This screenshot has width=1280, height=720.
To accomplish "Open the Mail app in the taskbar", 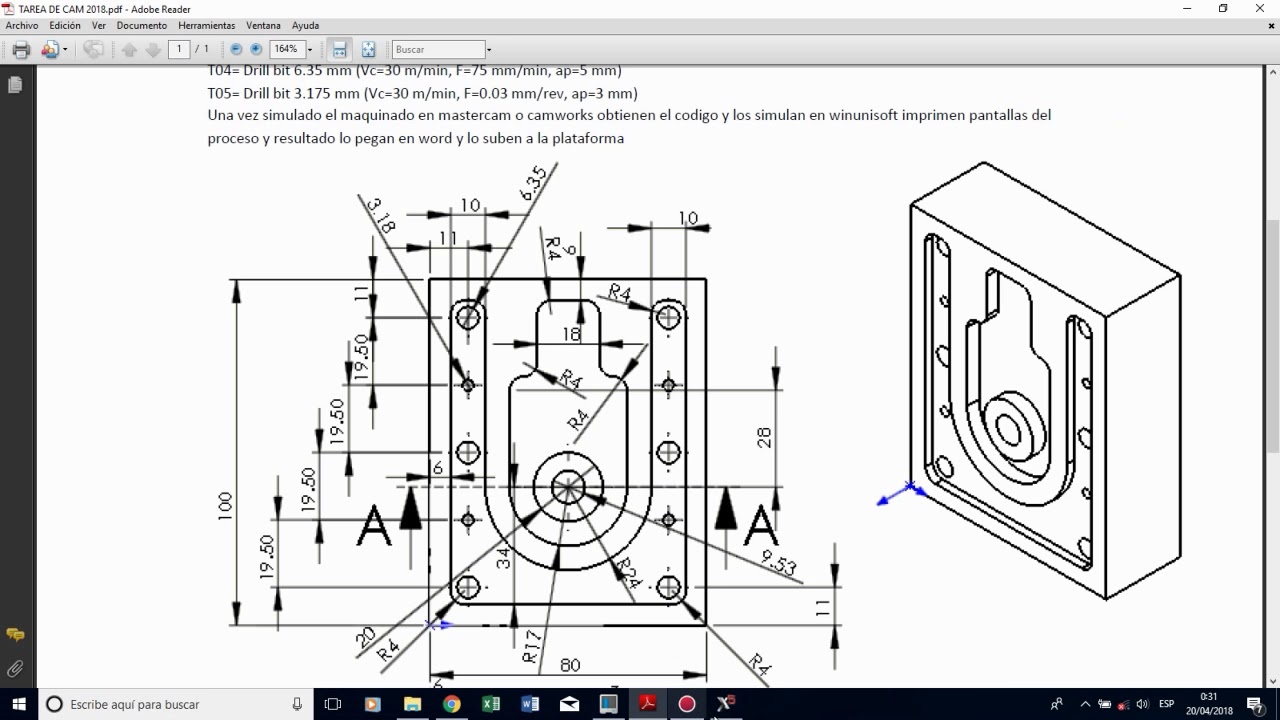I will 569,704.
